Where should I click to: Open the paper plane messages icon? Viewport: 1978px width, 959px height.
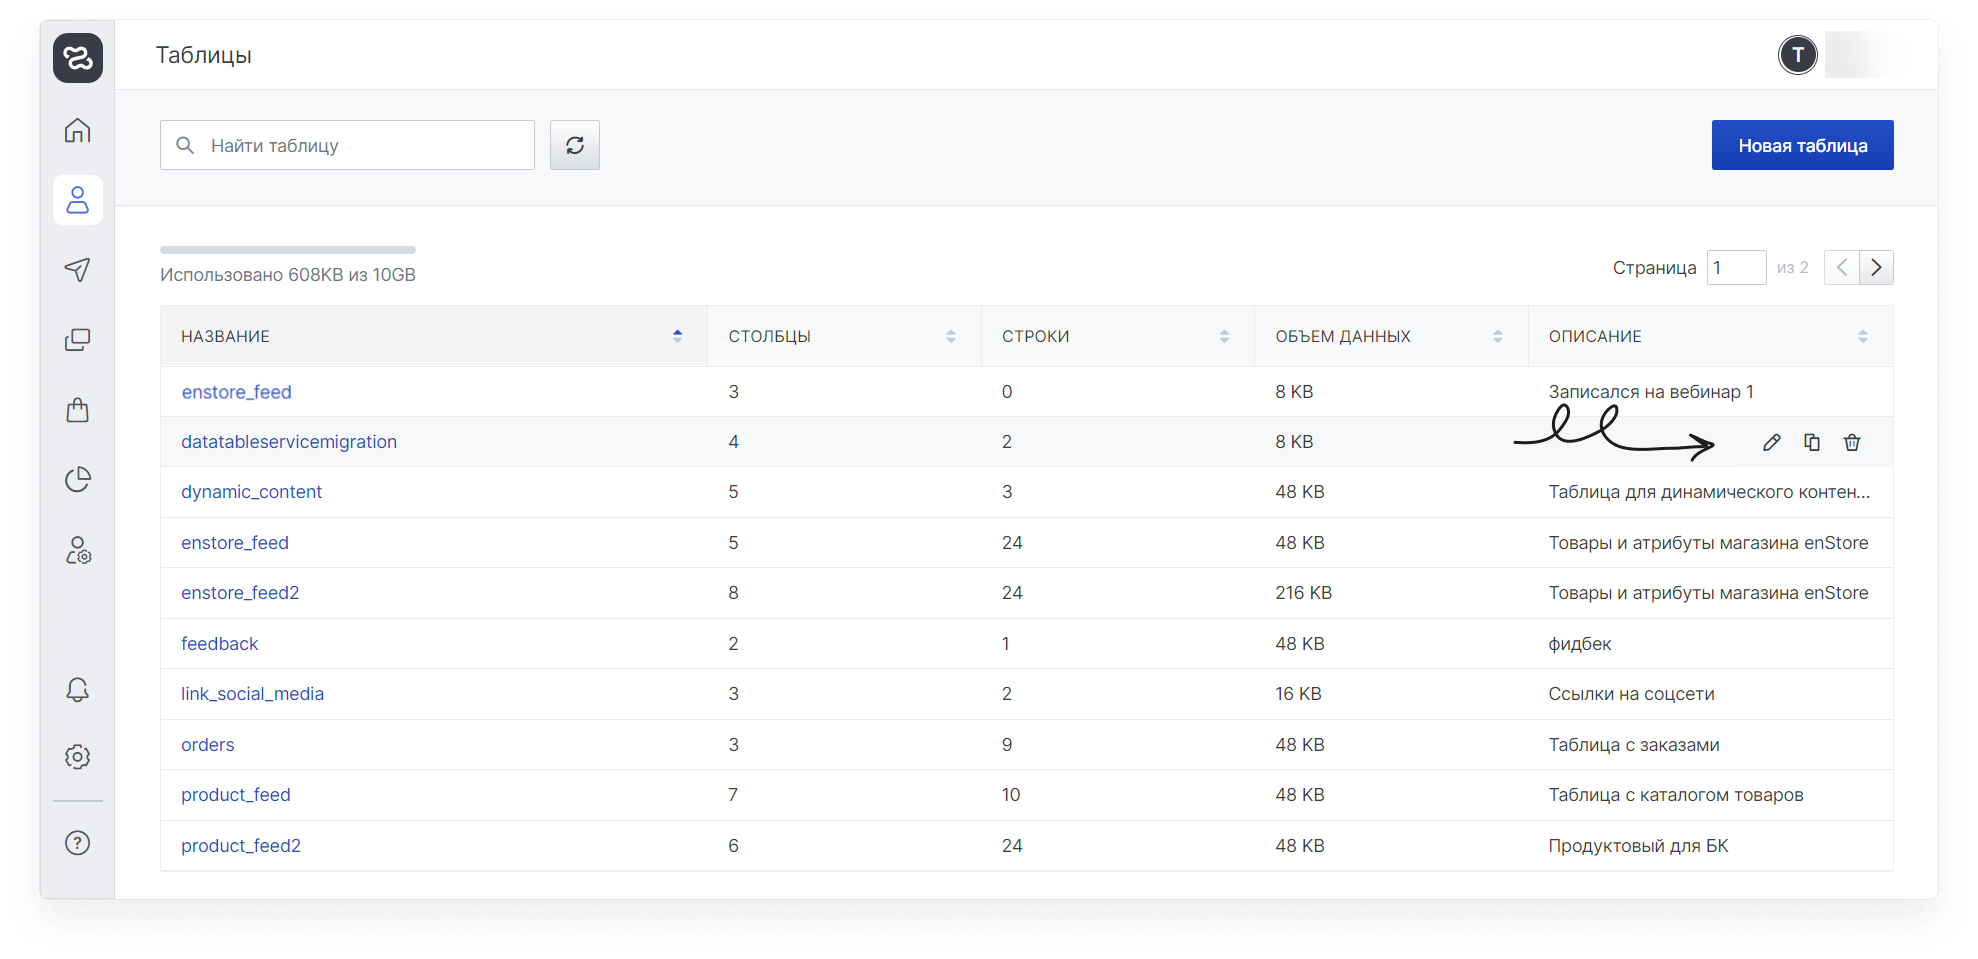78,270
